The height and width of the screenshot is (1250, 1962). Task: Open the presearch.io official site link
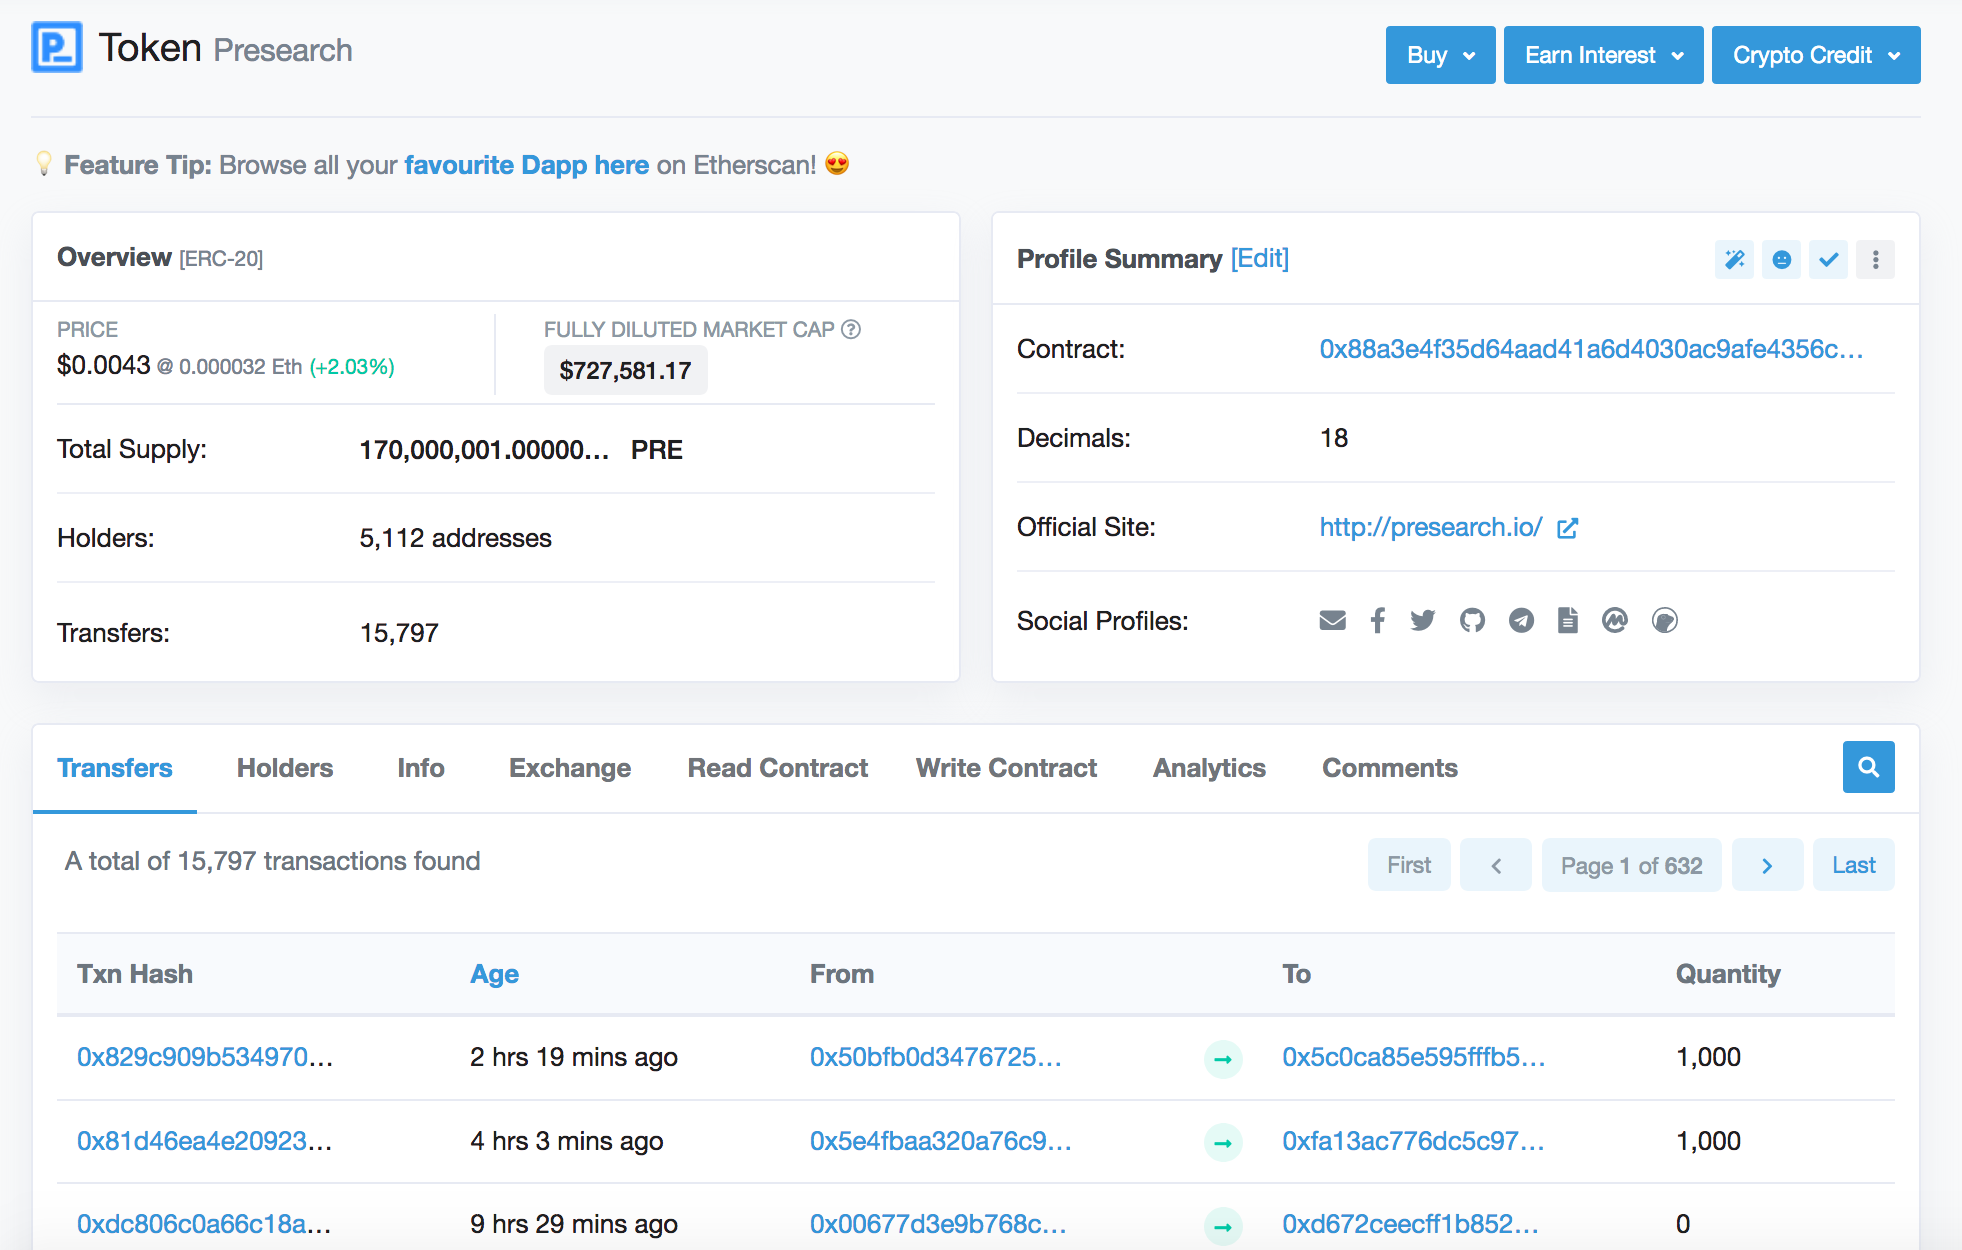(1431, 527)
